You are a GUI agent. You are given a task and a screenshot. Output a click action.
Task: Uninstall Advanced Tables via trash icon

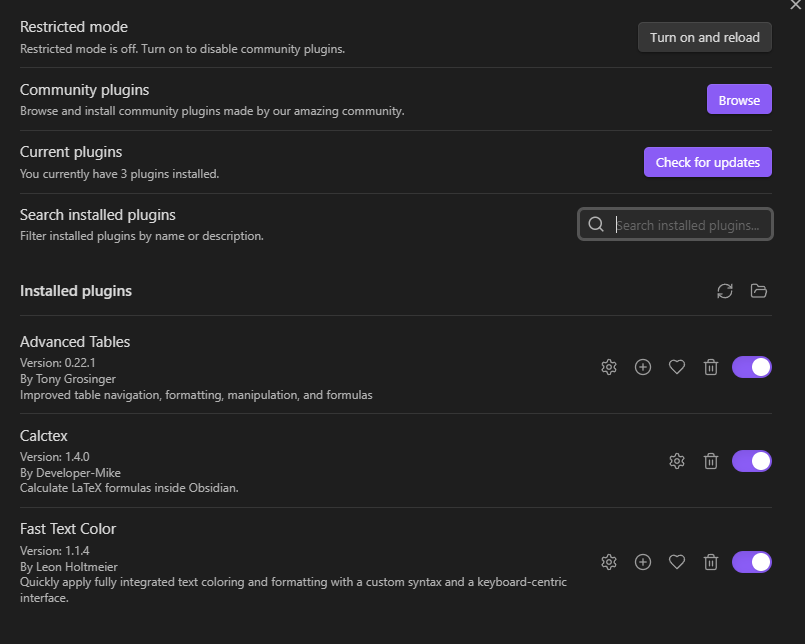click(x=711, y=367)
